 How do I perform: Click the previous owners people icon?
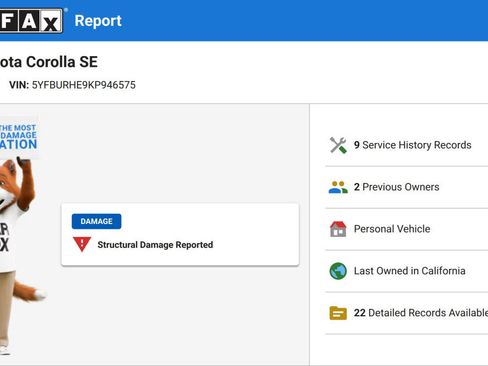[338, 187]
